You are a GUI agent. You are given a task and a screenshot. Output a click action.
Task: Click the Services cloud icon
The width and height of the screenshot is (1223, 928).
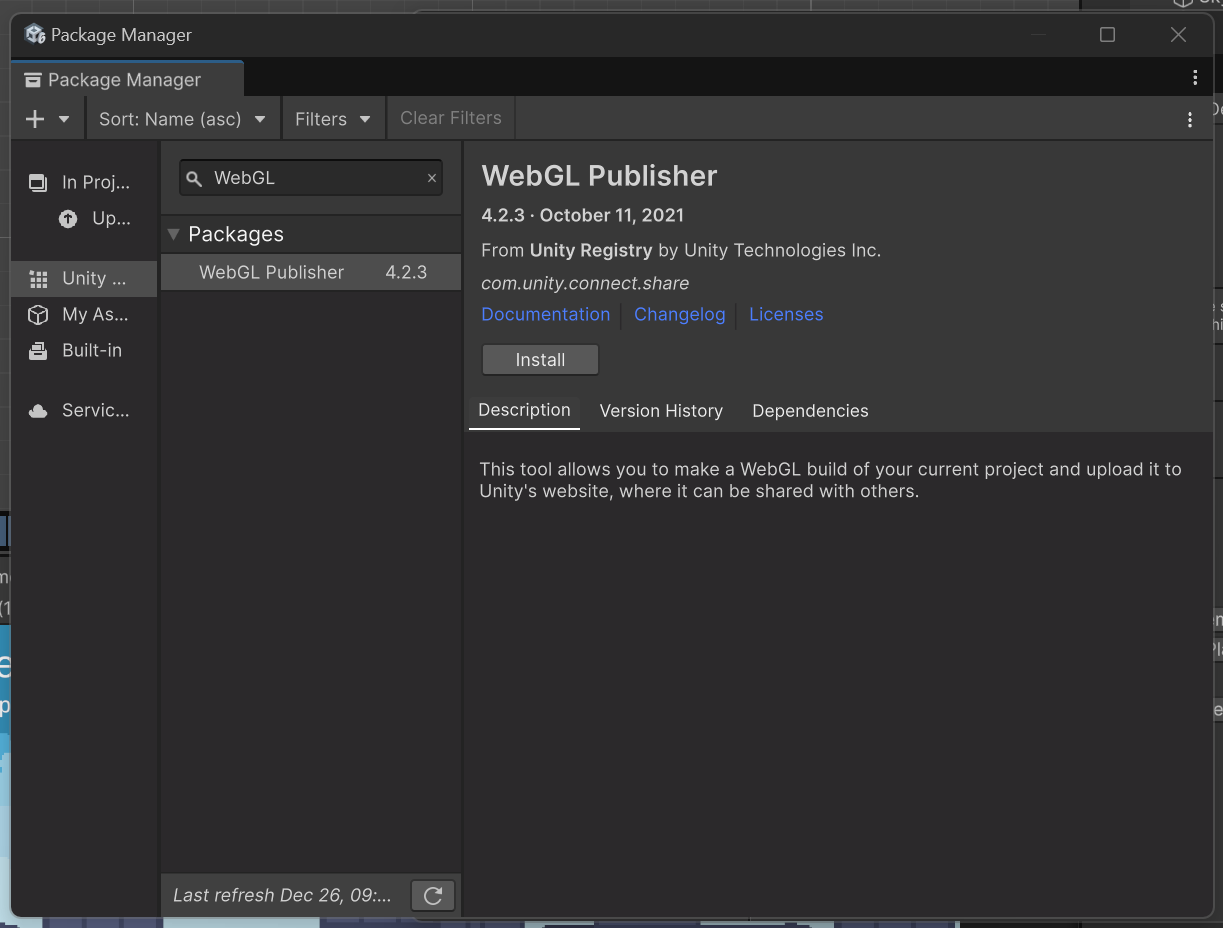tap(38, 411)
